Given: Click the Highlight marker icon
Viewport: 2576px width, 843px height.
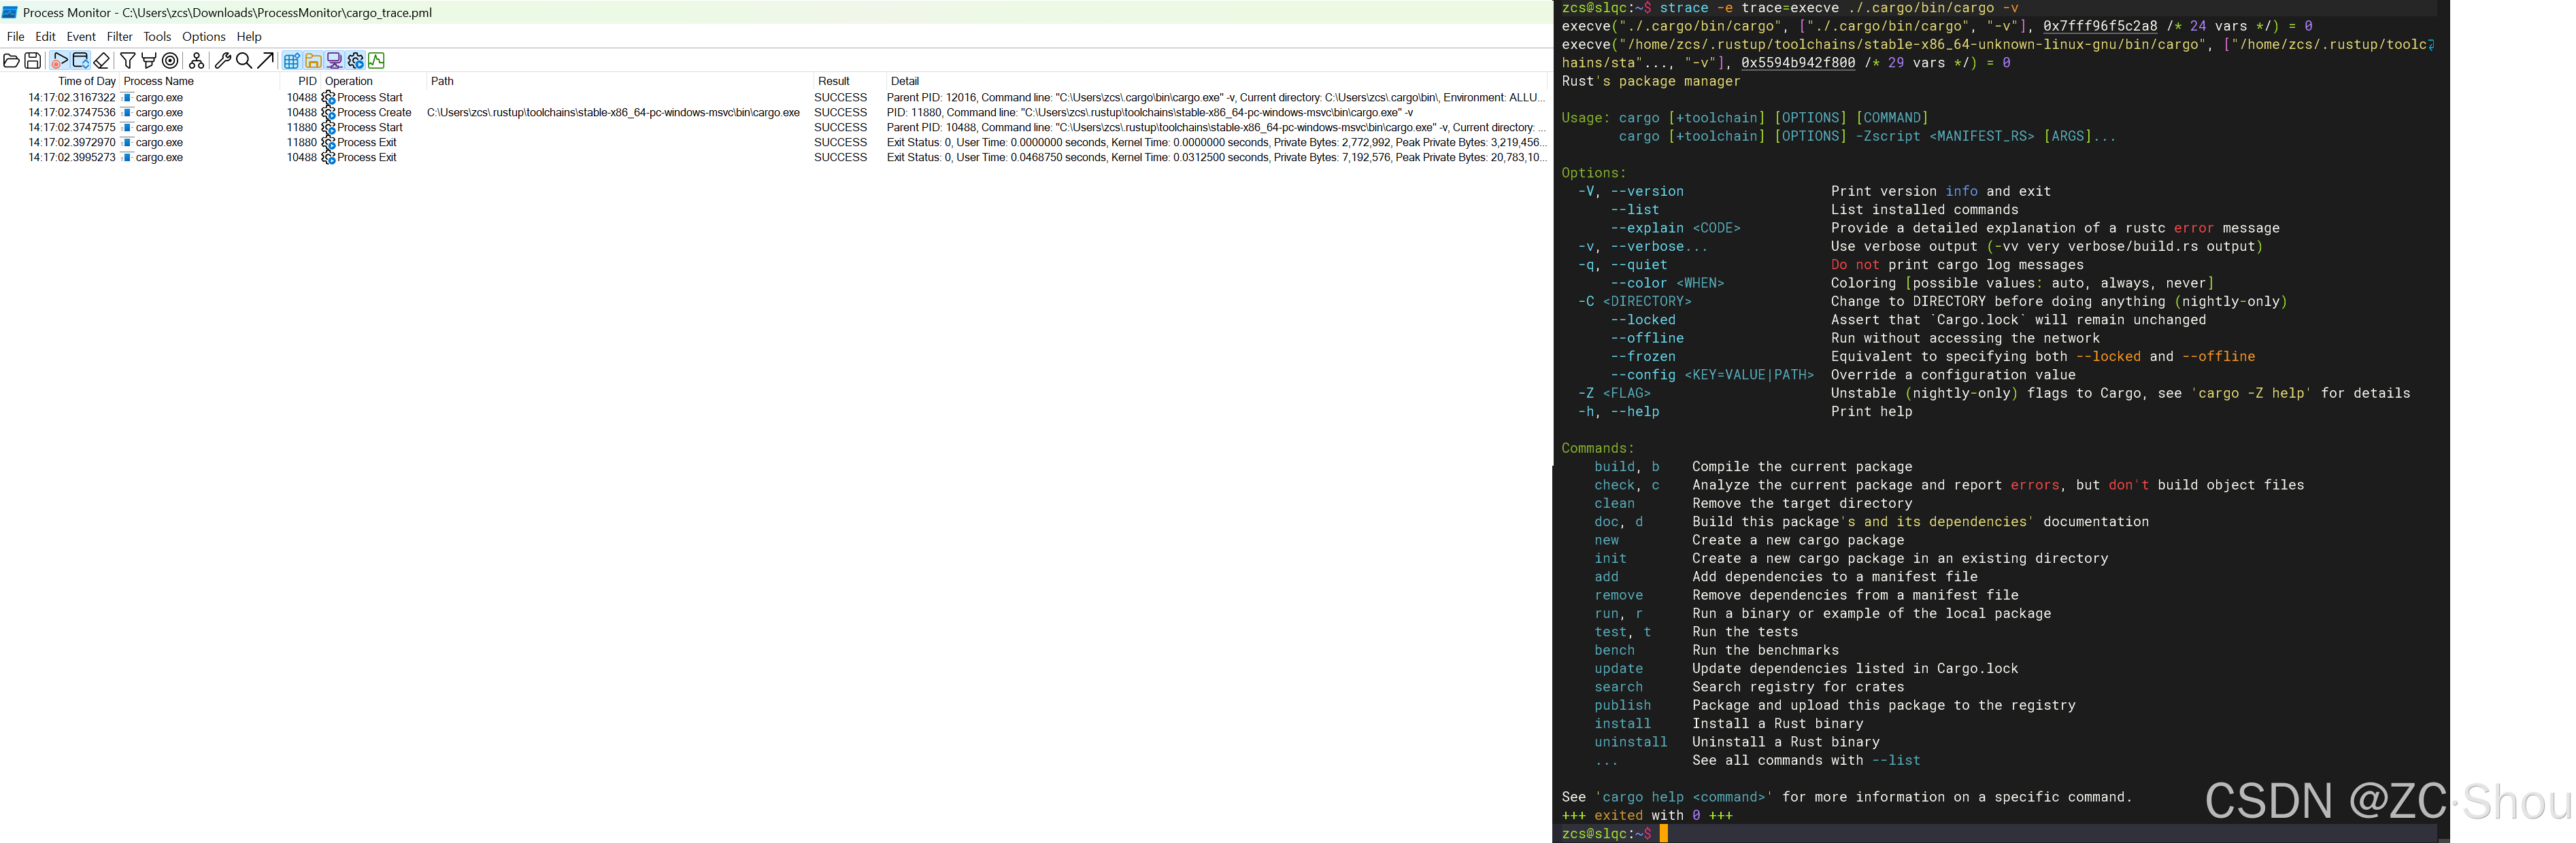Looking at the screenshot, I should click(x=149, y=61).
